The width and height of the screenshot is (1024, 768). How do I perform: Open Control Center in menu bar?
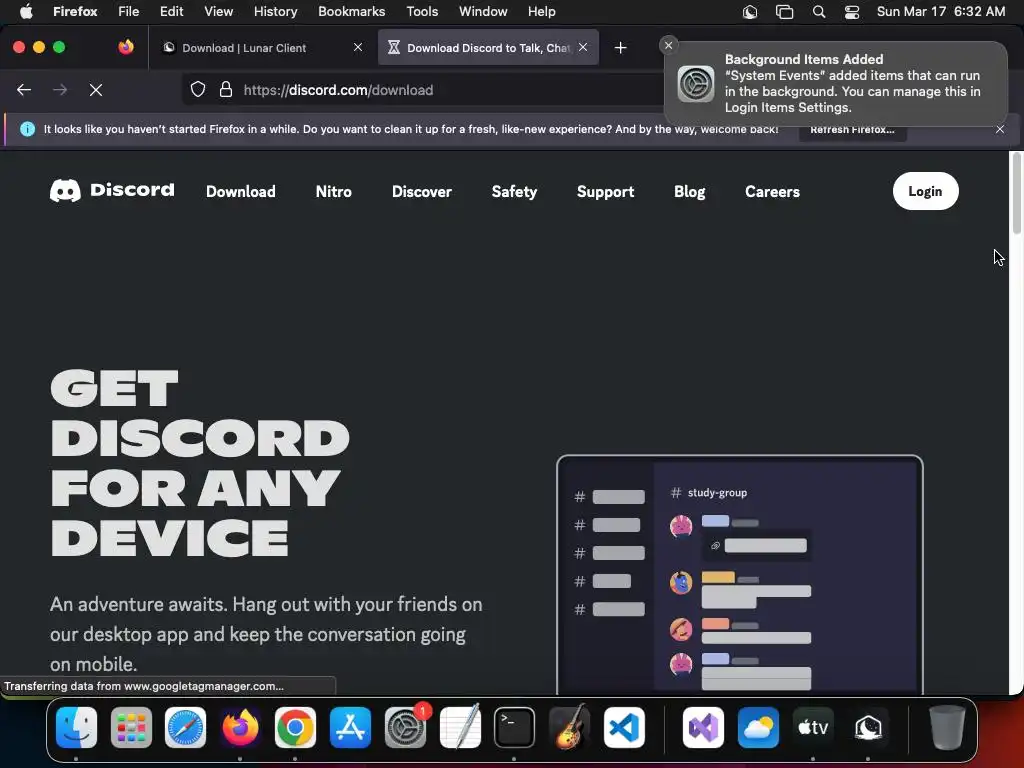point(852,11)
